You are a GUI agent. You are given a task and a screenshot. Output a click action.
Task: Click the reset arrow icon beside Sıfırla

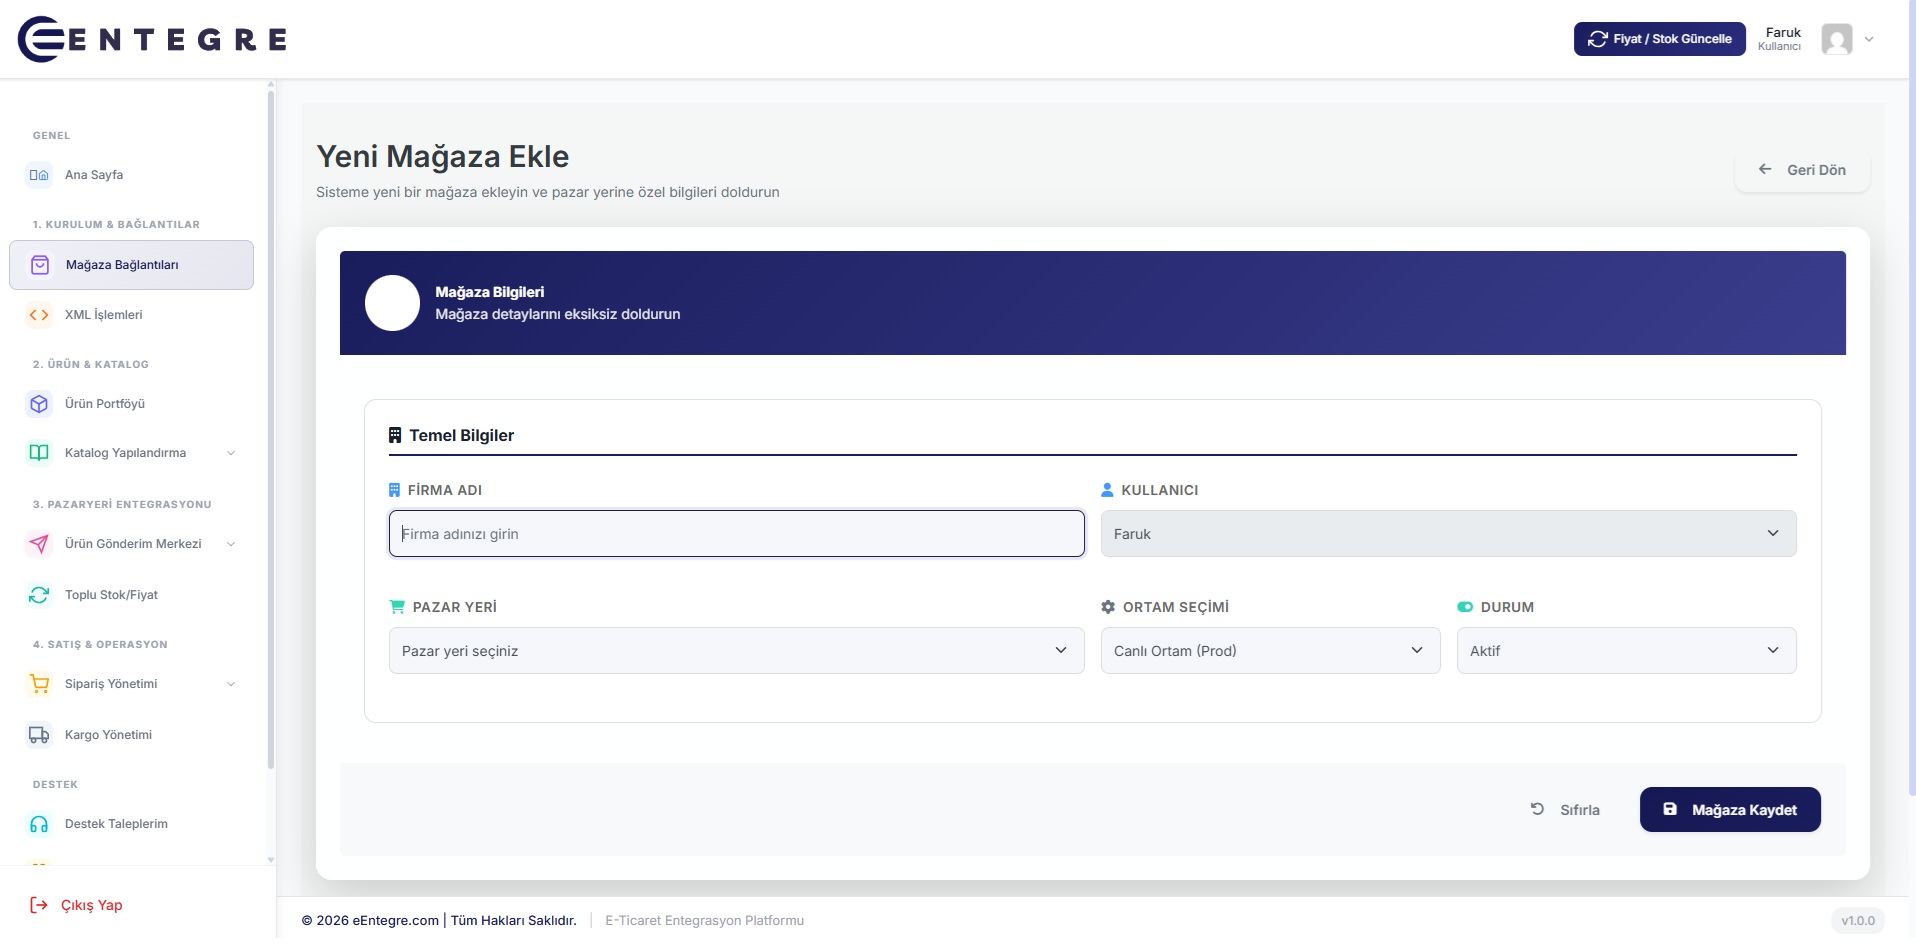(1537, 809)
